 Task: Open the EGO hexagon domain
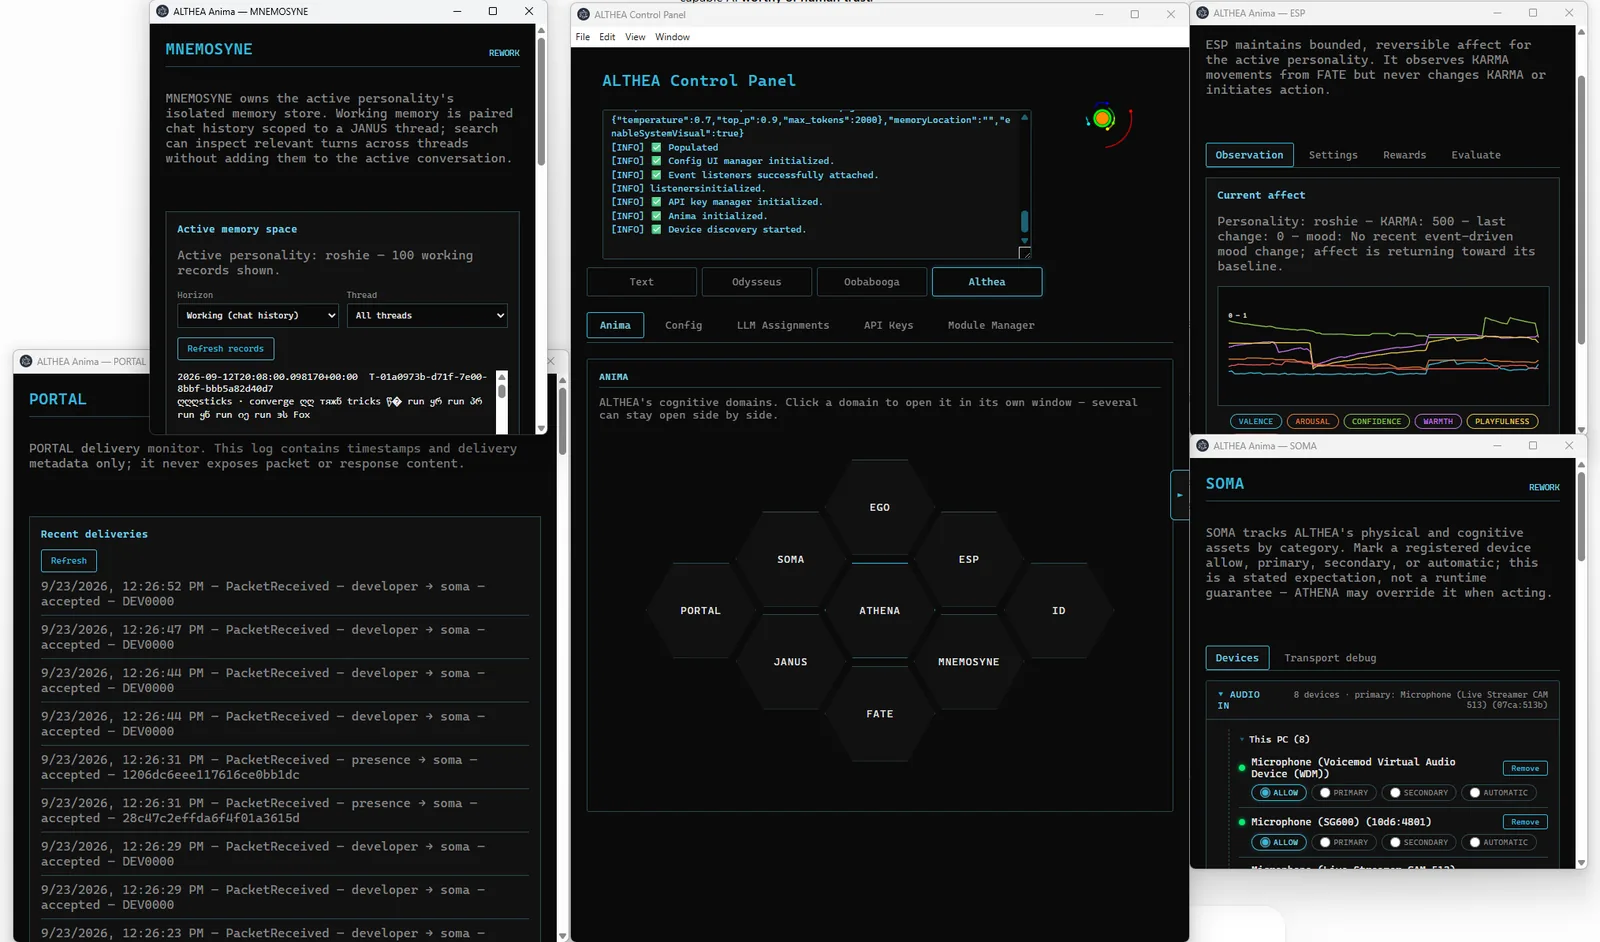(879, 507)
